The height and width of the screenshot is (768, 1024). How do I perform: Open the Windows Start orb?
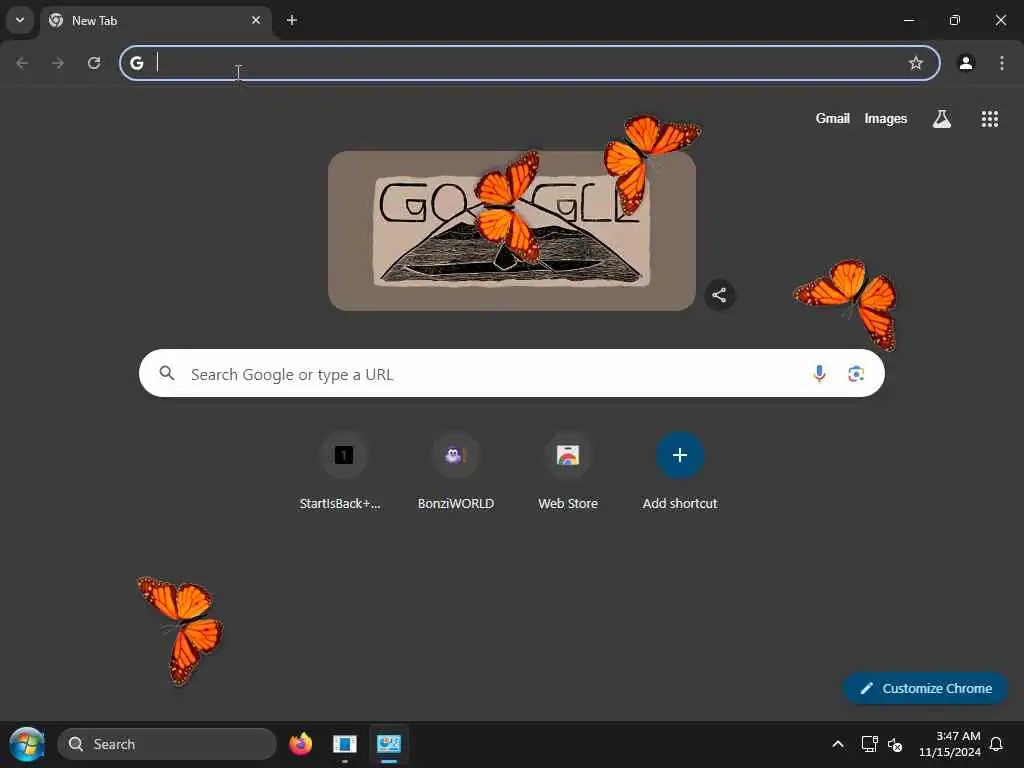click(27, 744)
